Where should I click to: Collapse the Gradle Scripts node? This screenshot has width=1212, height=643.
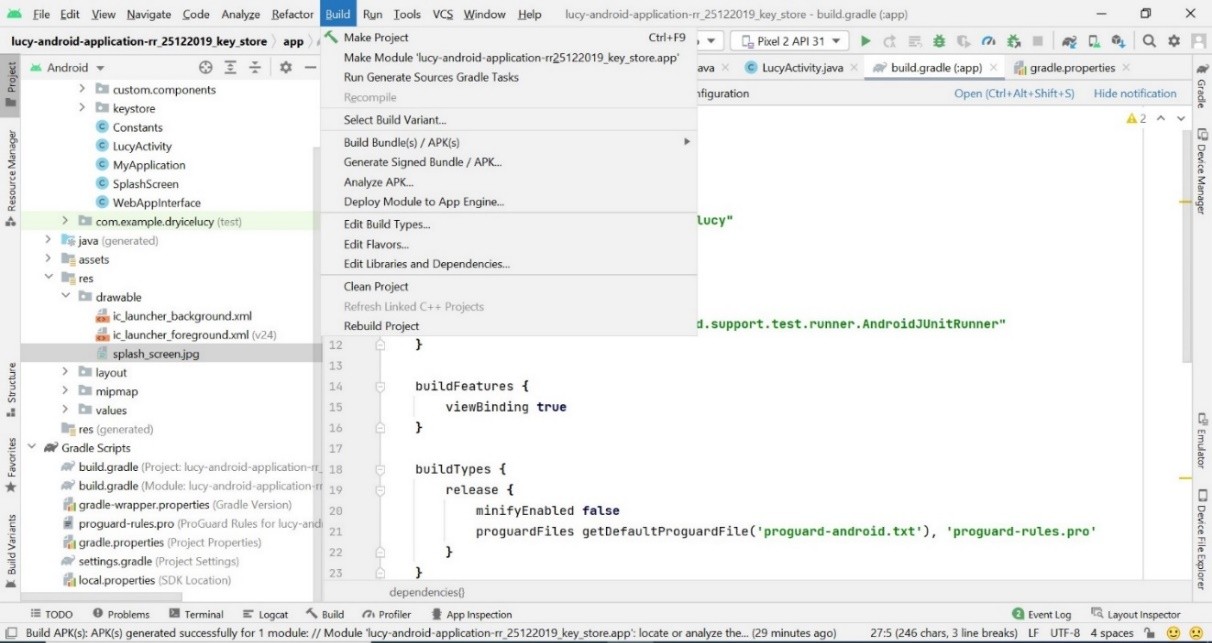coord(32,448)
